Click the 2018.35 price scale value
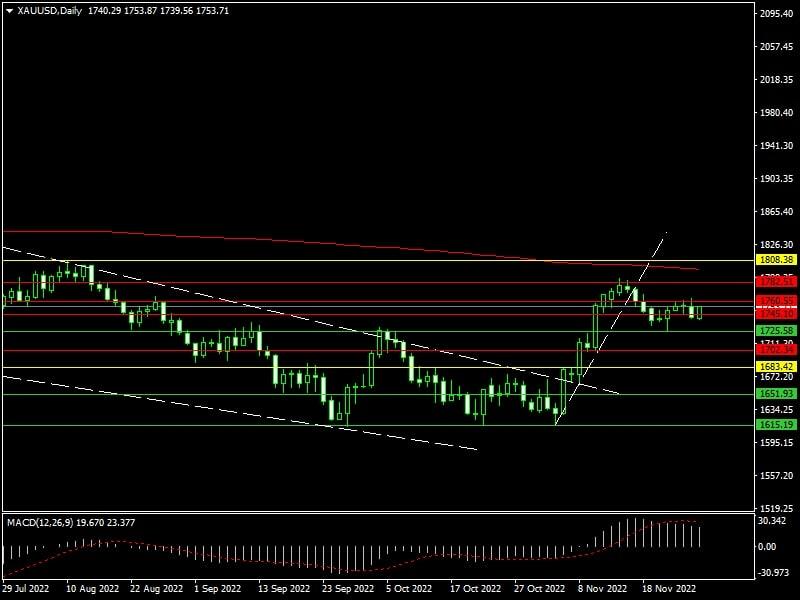This screenshot has width=800, height=600. 777,80
